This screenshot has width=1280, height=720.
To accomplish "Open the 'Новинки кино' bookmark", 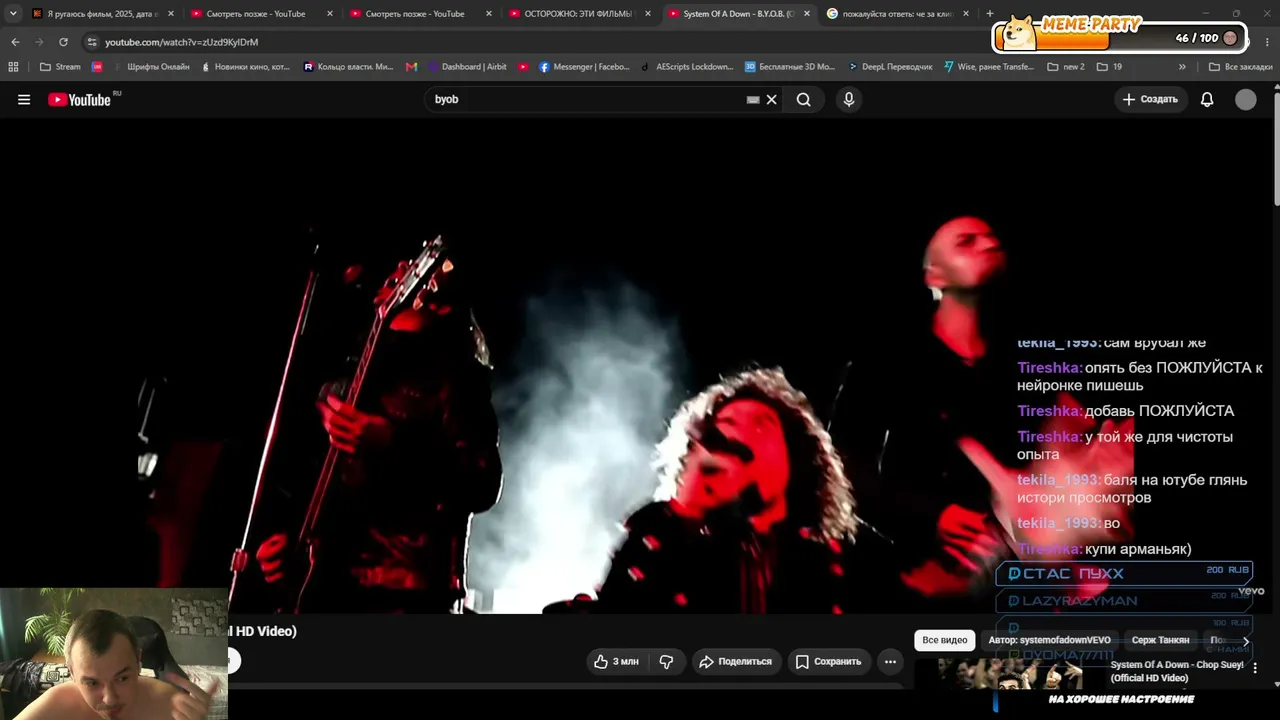I will click(245, 67).
